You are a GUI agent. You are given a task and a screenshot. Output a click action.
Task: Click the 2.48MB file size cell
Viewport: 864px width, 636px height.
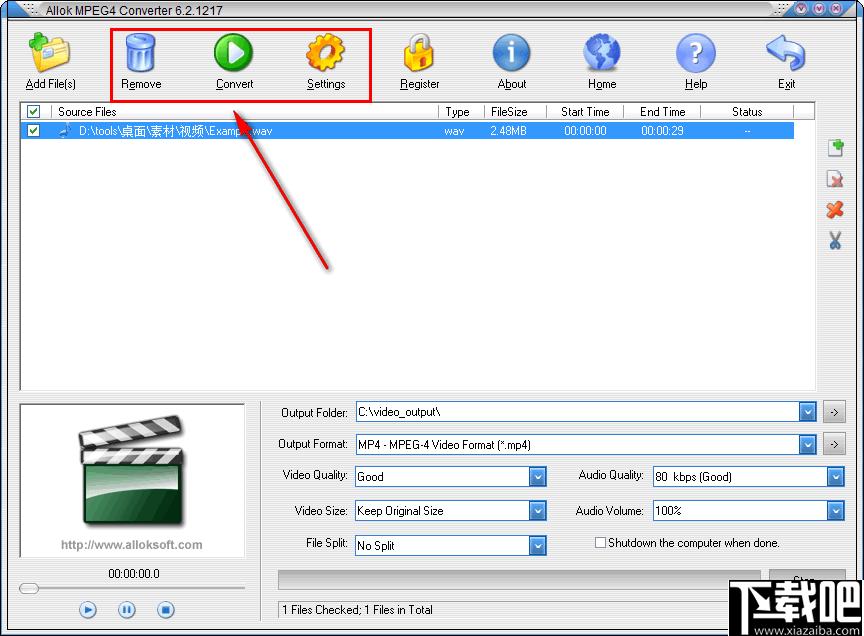click(508, 131)
